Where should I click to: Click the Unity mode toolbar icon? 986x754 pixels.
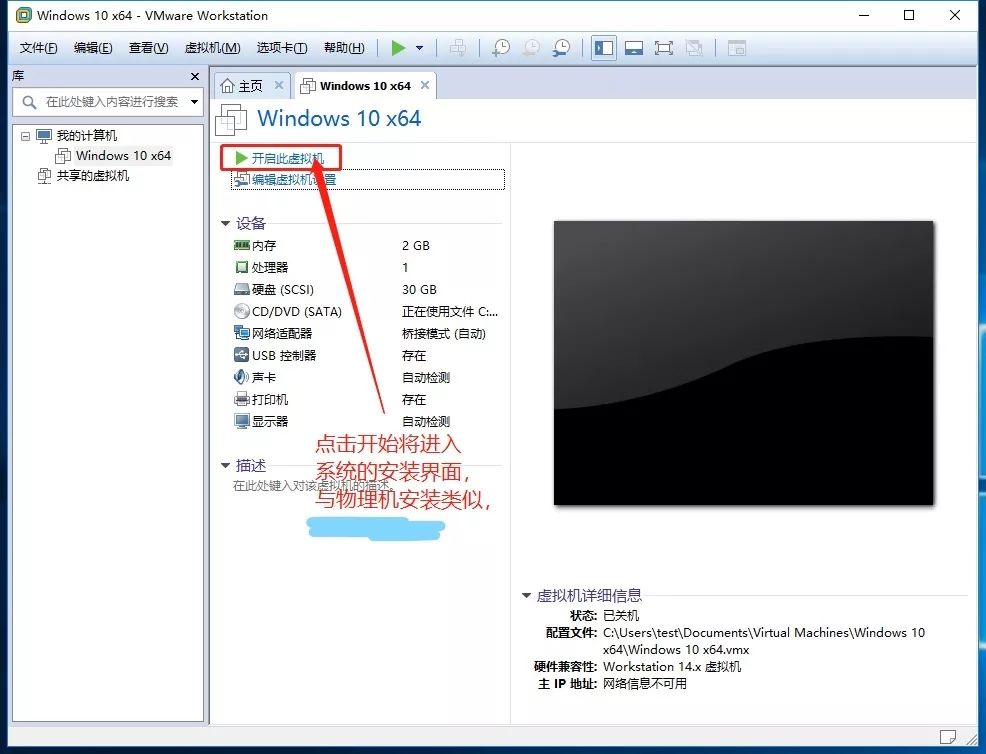[694, 48]
